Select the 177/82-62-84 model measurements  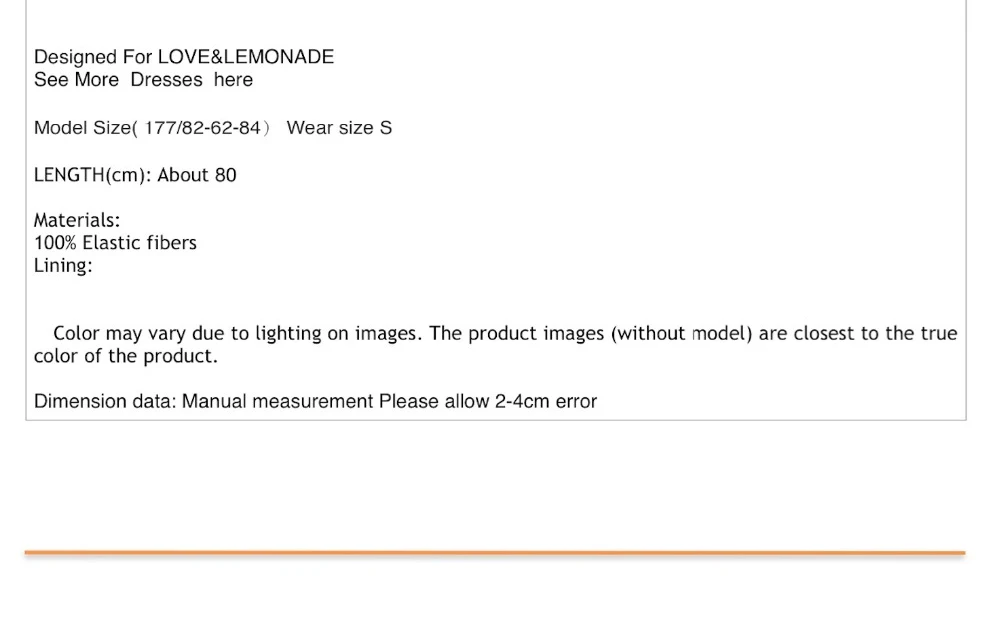click(202, 128)
